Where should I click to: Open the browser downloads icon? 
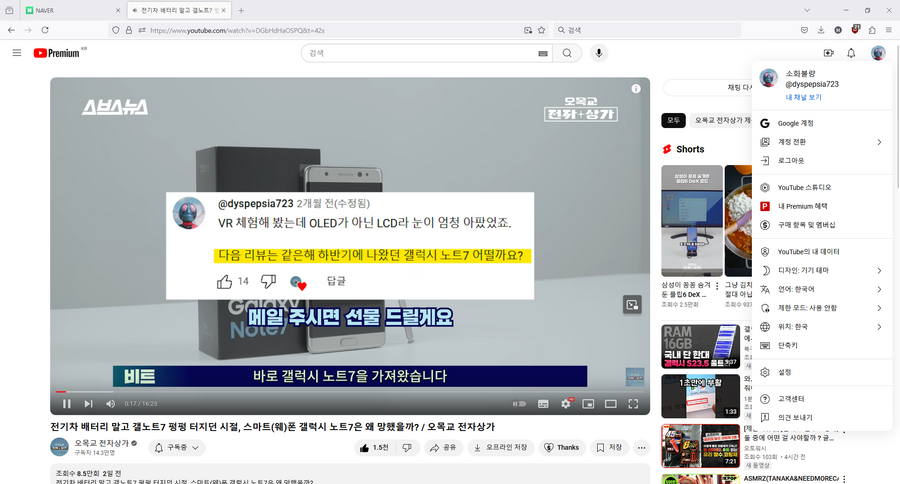[x=821, y=30]
